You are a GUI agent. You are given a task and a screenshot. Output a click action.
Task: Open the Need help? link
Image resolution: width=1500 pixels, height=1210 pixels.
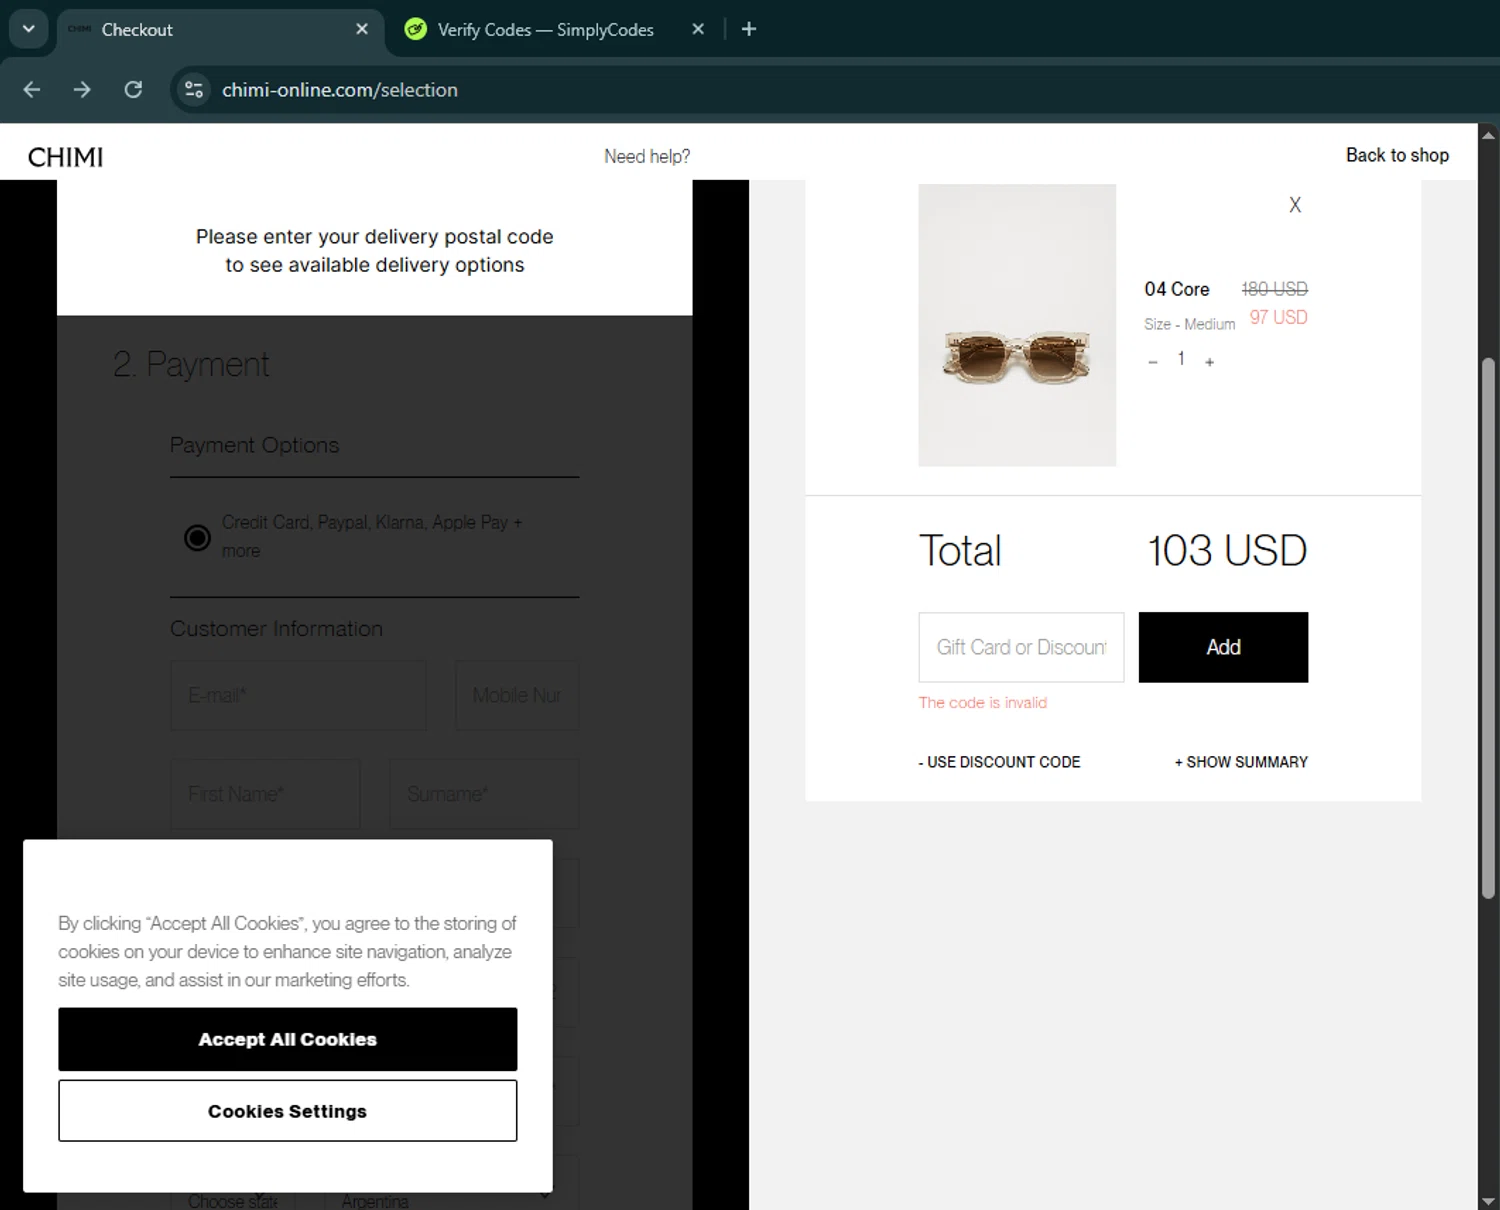tap(647, 156)
